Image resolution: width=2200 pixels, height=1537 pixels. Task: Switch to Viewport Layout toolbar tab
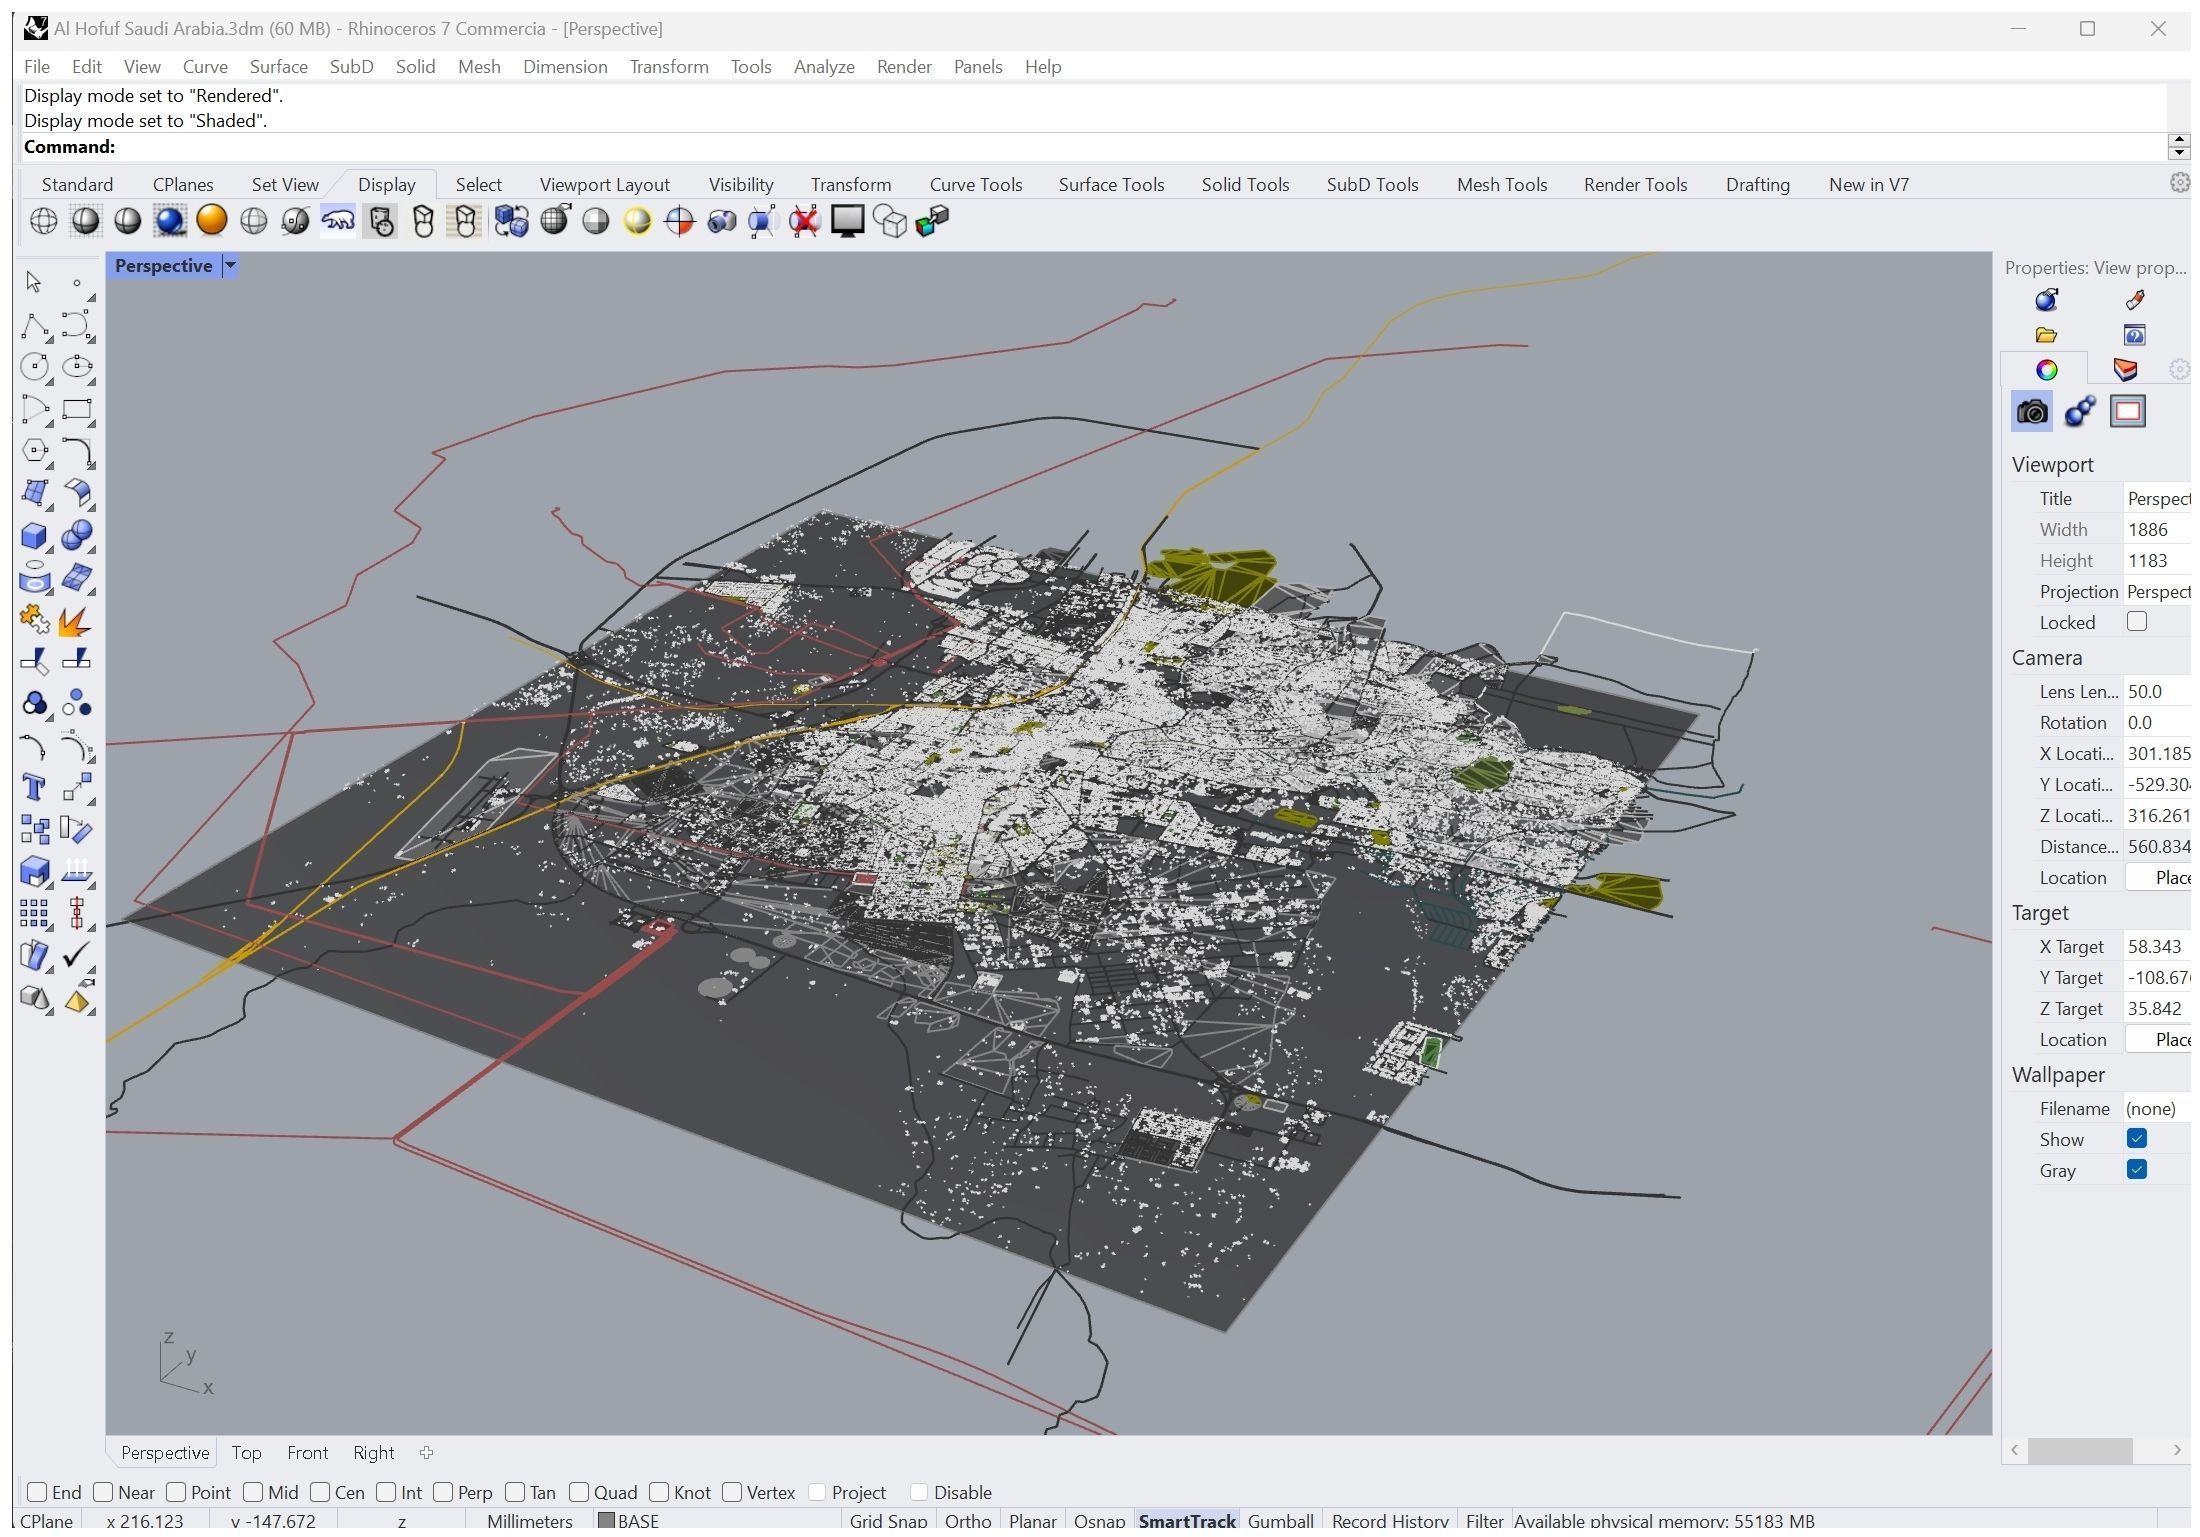607,185
